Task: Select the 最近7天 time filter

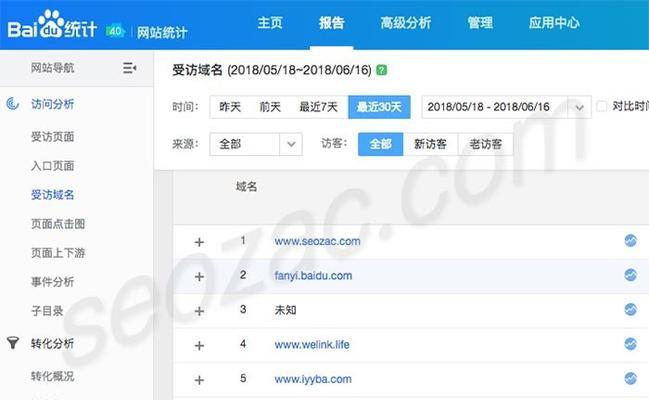Action: pyautogui.click(x=318, y=107)
